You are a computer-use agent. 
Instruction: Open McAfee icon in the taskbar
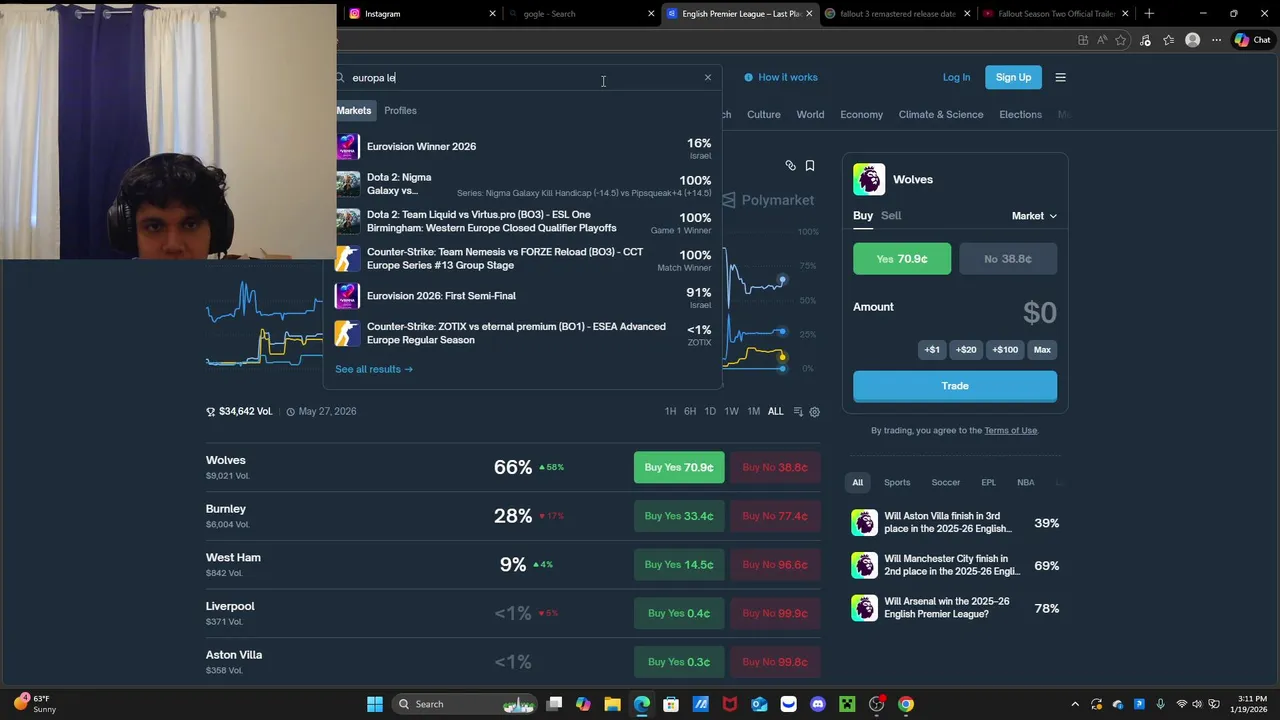point(730,704)
